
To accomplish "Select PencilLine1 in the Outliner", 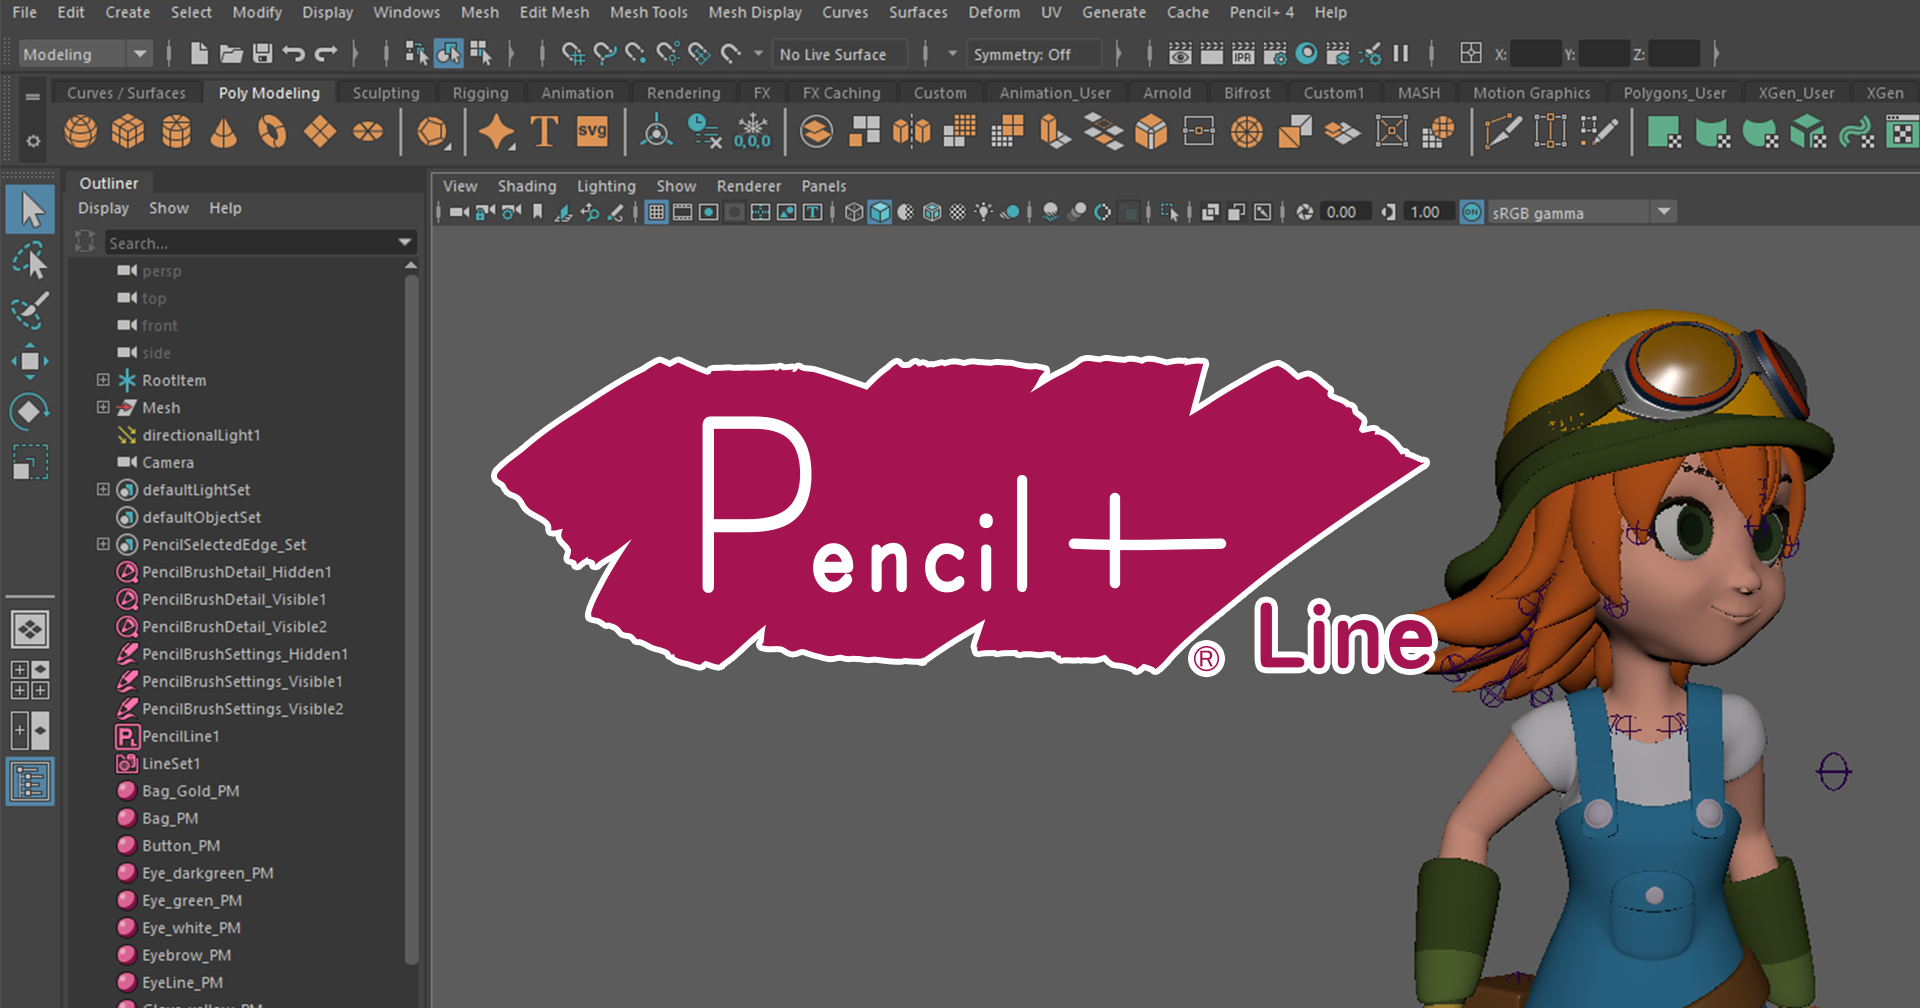I will pos(181,736).
